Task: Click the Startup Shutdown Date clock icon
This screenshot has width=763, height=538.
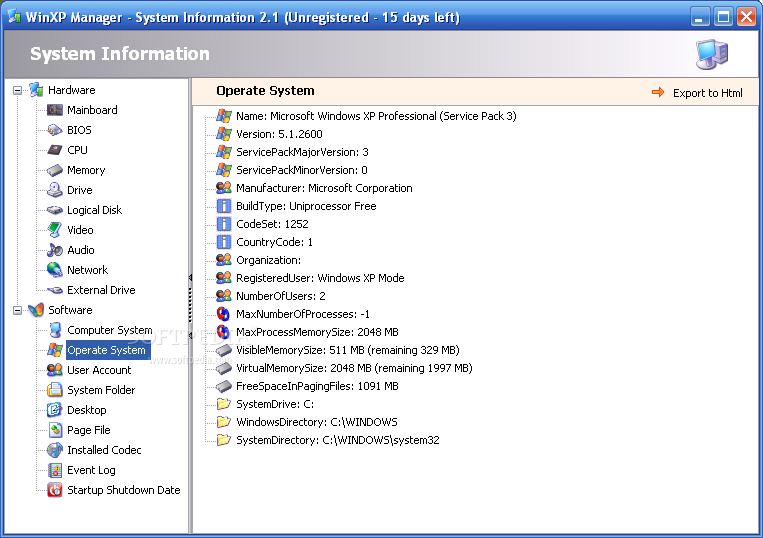Action: 54,490
